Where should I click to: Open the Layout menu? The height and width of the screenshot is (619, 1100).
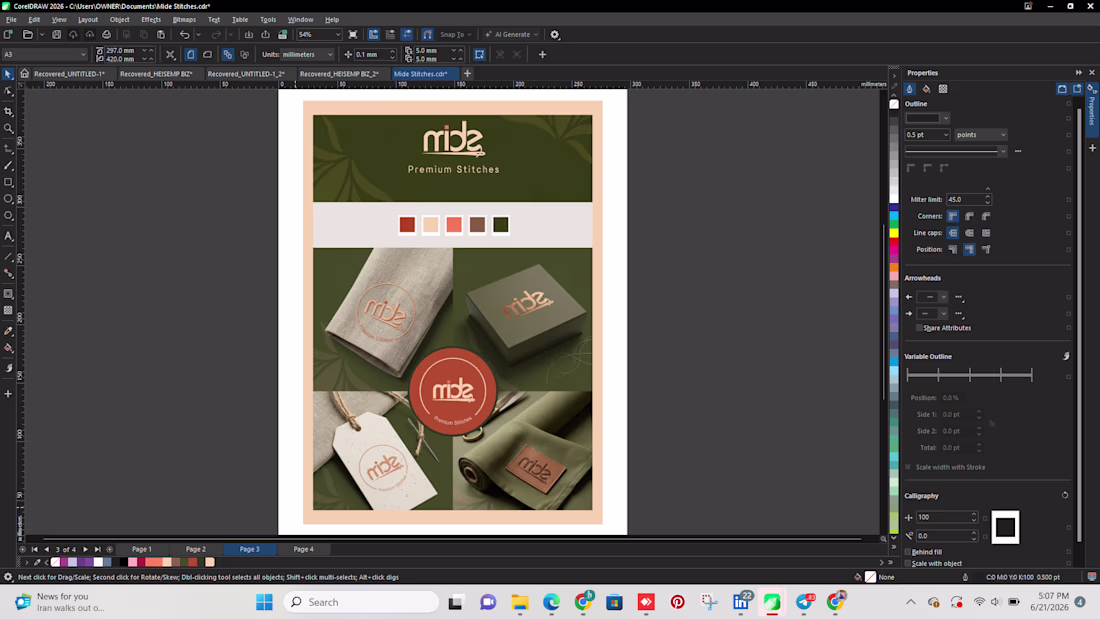(88, 20)
